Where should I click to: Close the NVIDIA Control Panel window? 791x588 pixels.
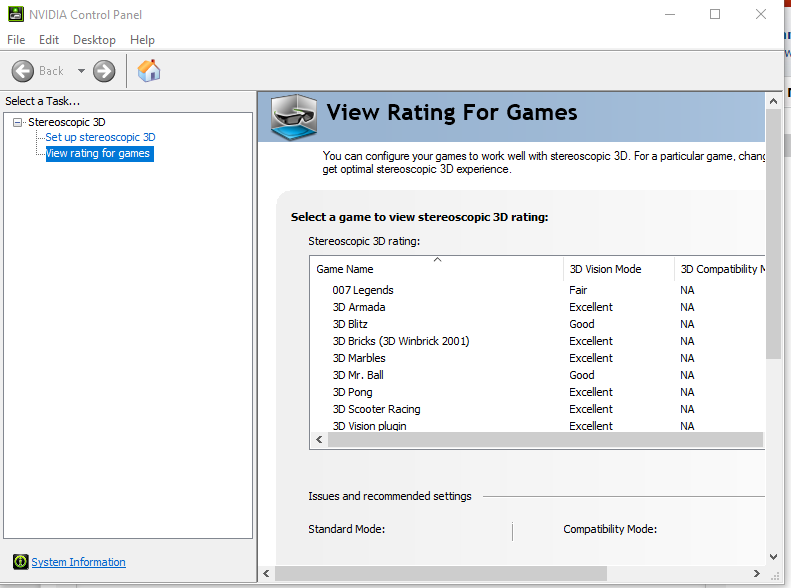(x=761, y=14)
